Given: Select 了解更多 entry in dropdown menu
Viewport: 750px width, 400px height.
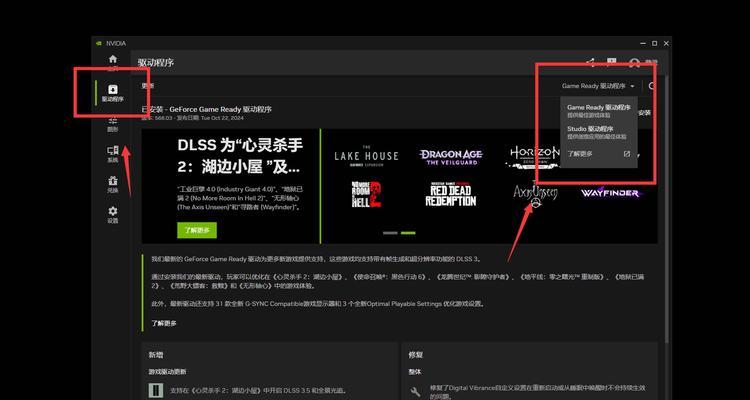Looking at the screenshot, I should coord(580,154).
